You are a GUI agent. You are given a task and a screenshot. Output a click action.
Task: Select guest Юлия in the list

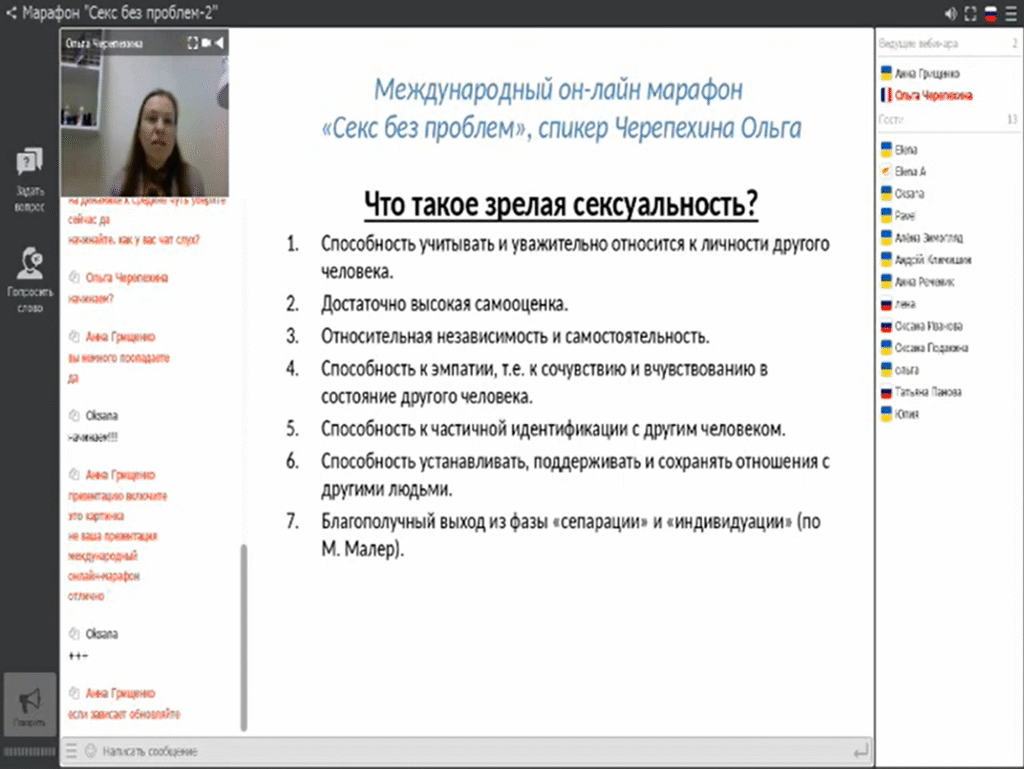[x=906, y=414]
